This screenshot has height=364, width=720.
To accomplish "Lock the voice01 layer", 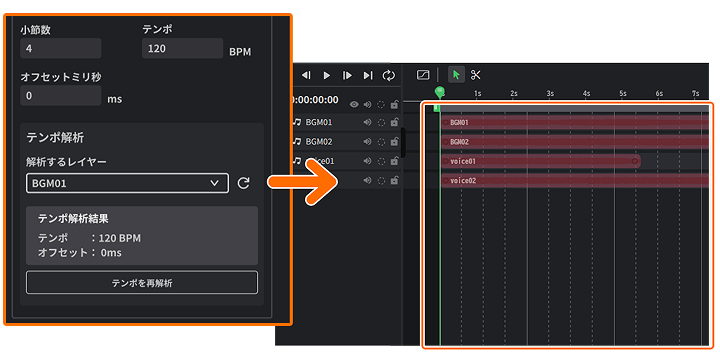I will coord(394,161).
